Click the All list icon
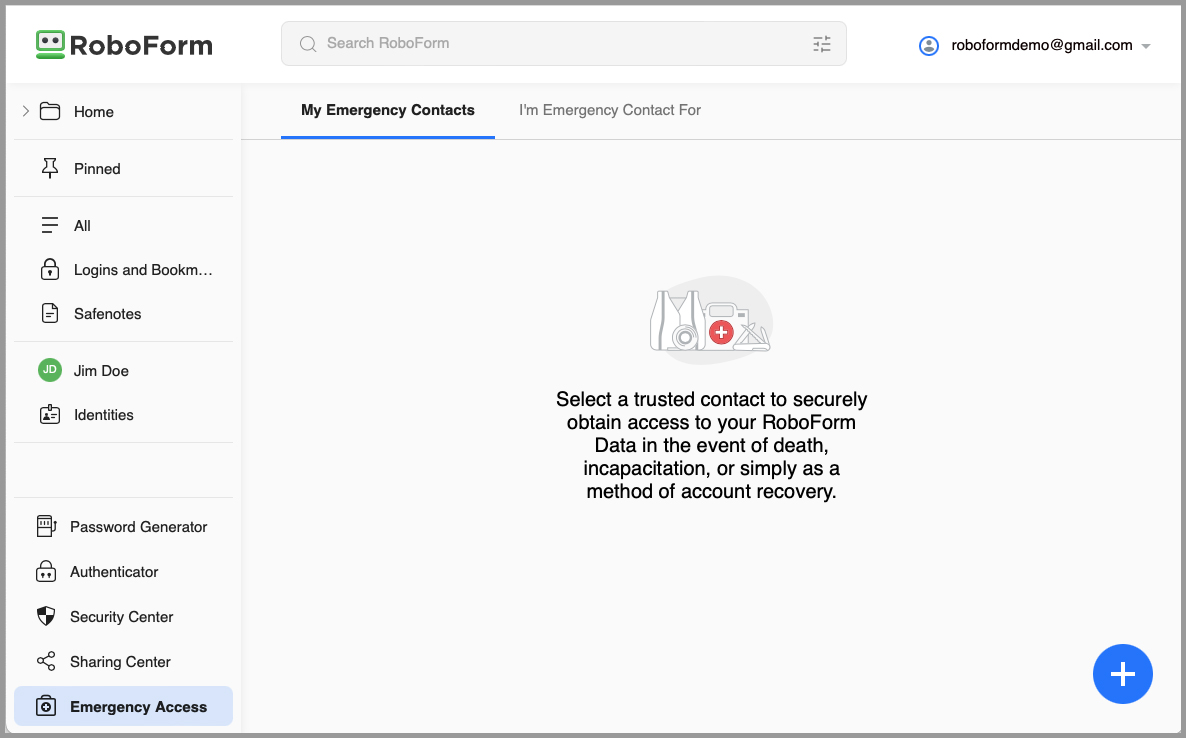 point(50,225)
